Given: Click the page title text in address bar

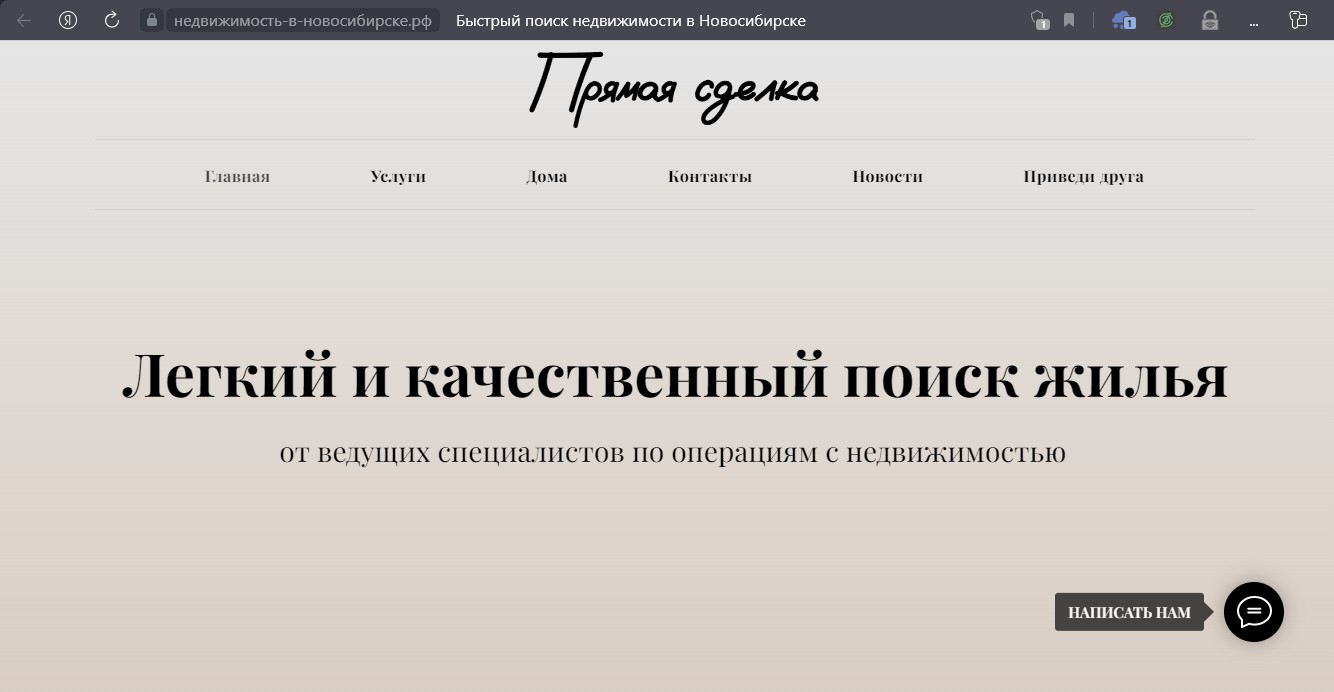Looking at the screenshot, I should [x=631, y=20].
